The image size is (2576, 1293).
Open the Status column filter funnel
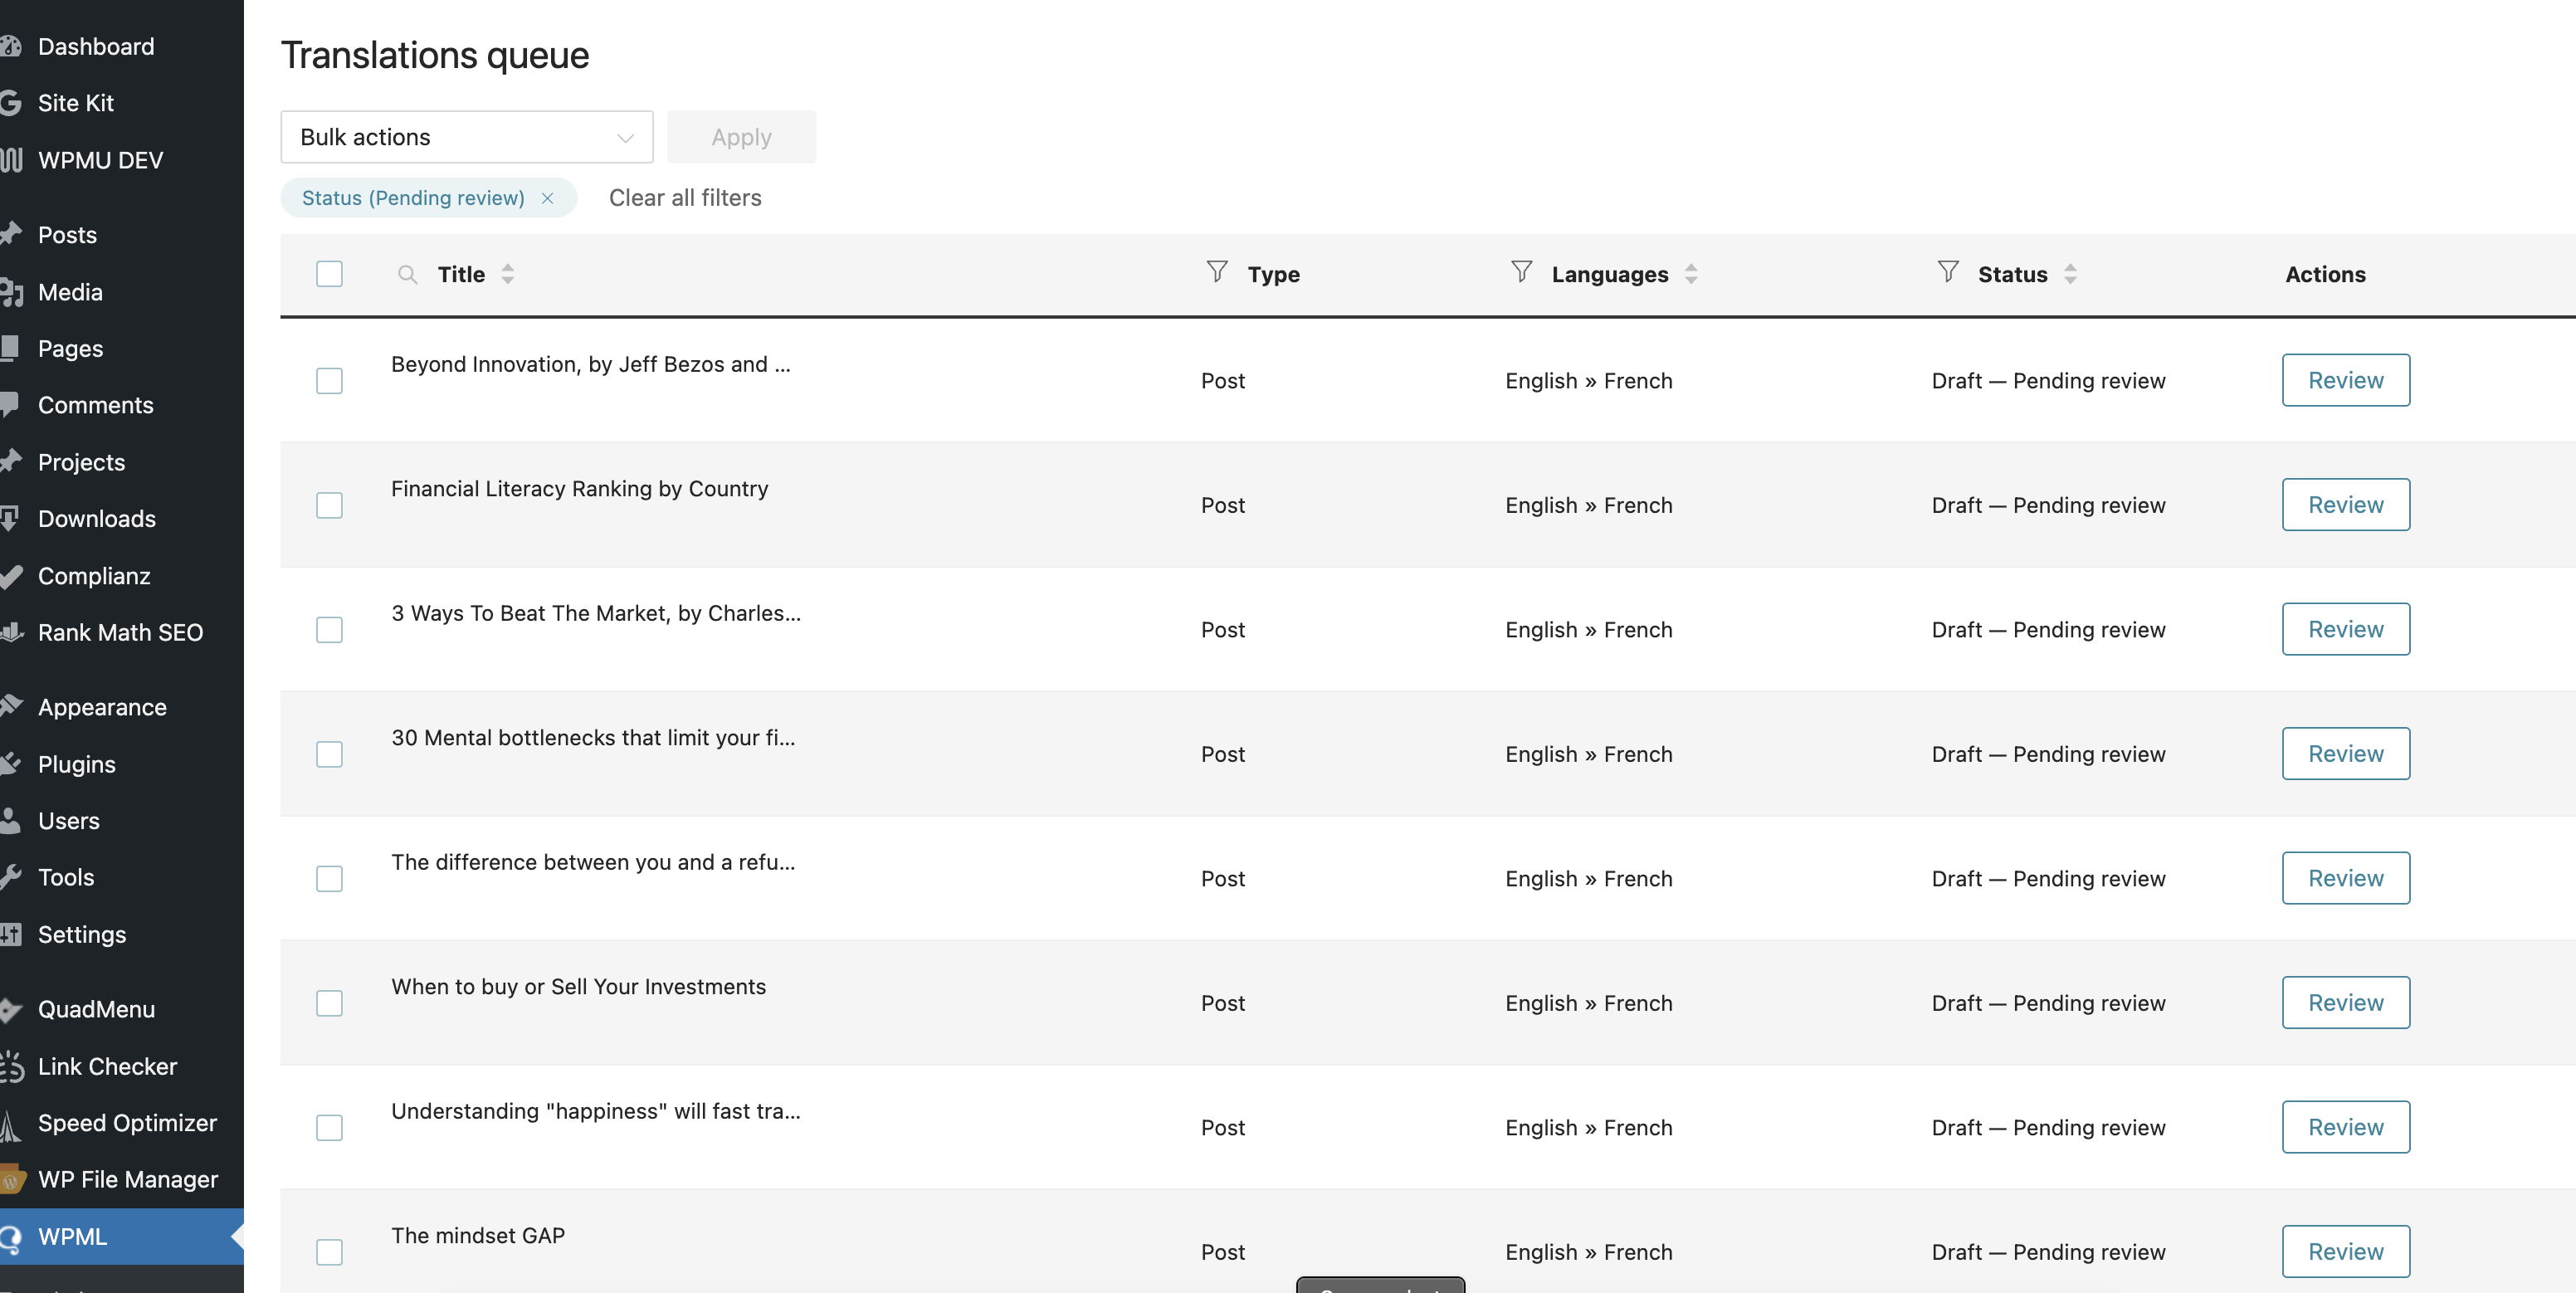click(1948, 271)
